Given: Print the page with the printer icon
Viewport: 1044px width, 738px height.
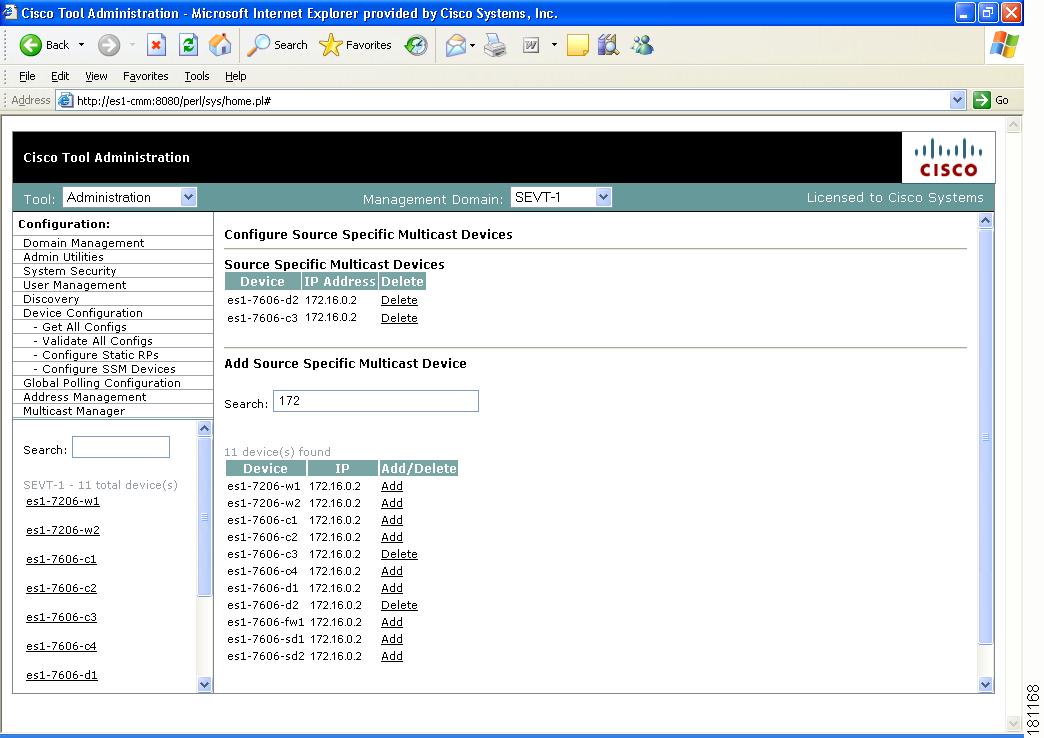Looking at the screenshot, I should click(495, 45).
